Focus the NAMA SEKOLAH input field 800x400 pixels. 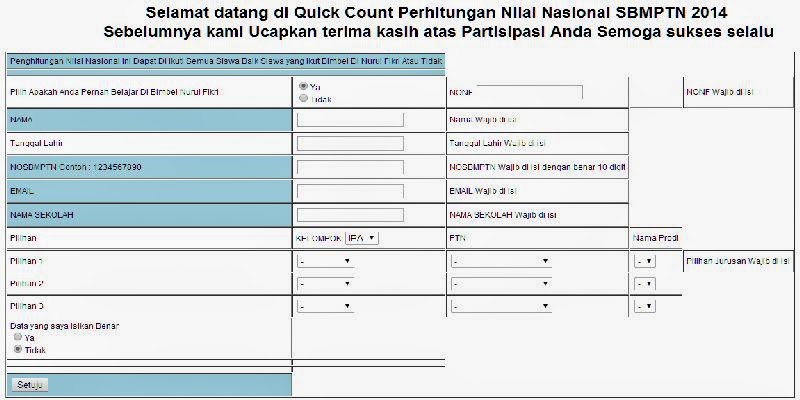click(x=351, y=215)
